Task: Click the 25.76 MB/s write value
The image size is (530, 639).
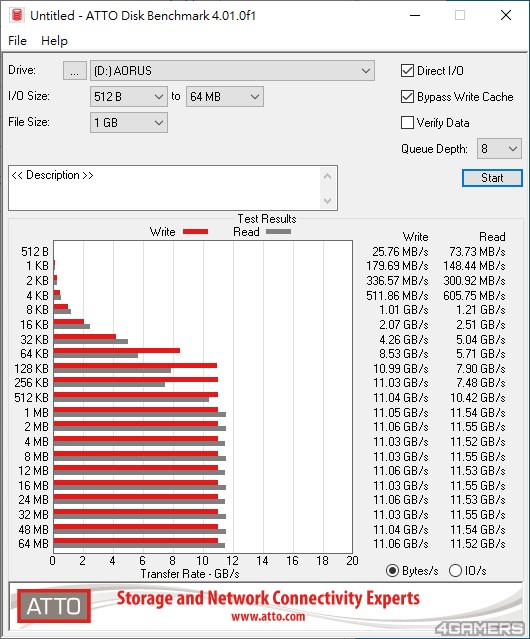Action: pos(400,251)
